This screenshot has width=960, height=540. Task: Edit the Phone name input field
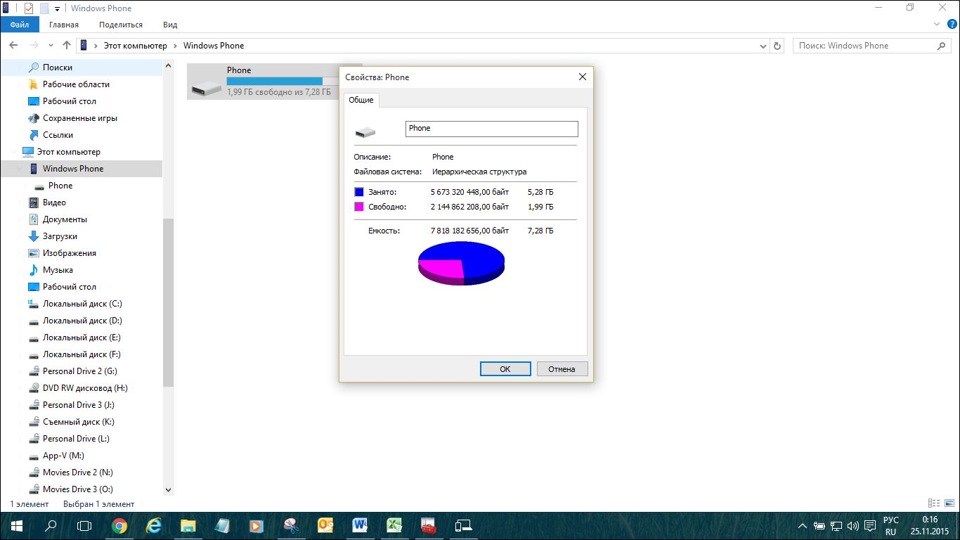pyautogui.click(x=491, y=129)
